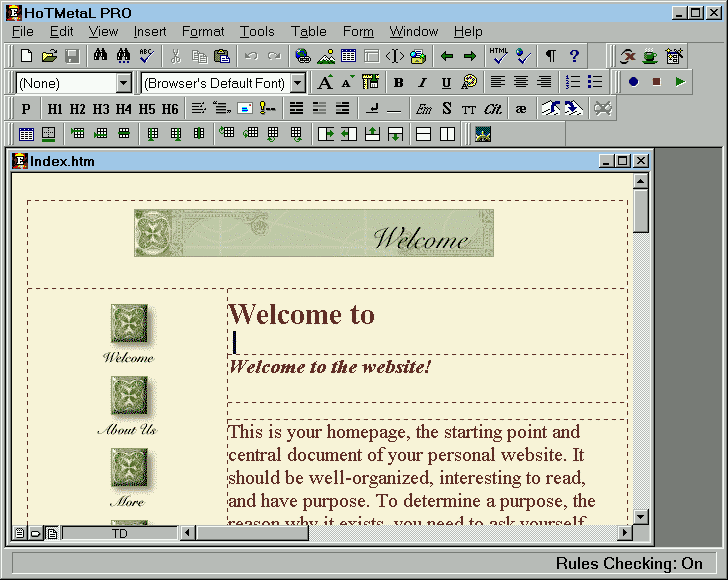
Task: Stop macro recording square button
Action: tap(656, 82)
